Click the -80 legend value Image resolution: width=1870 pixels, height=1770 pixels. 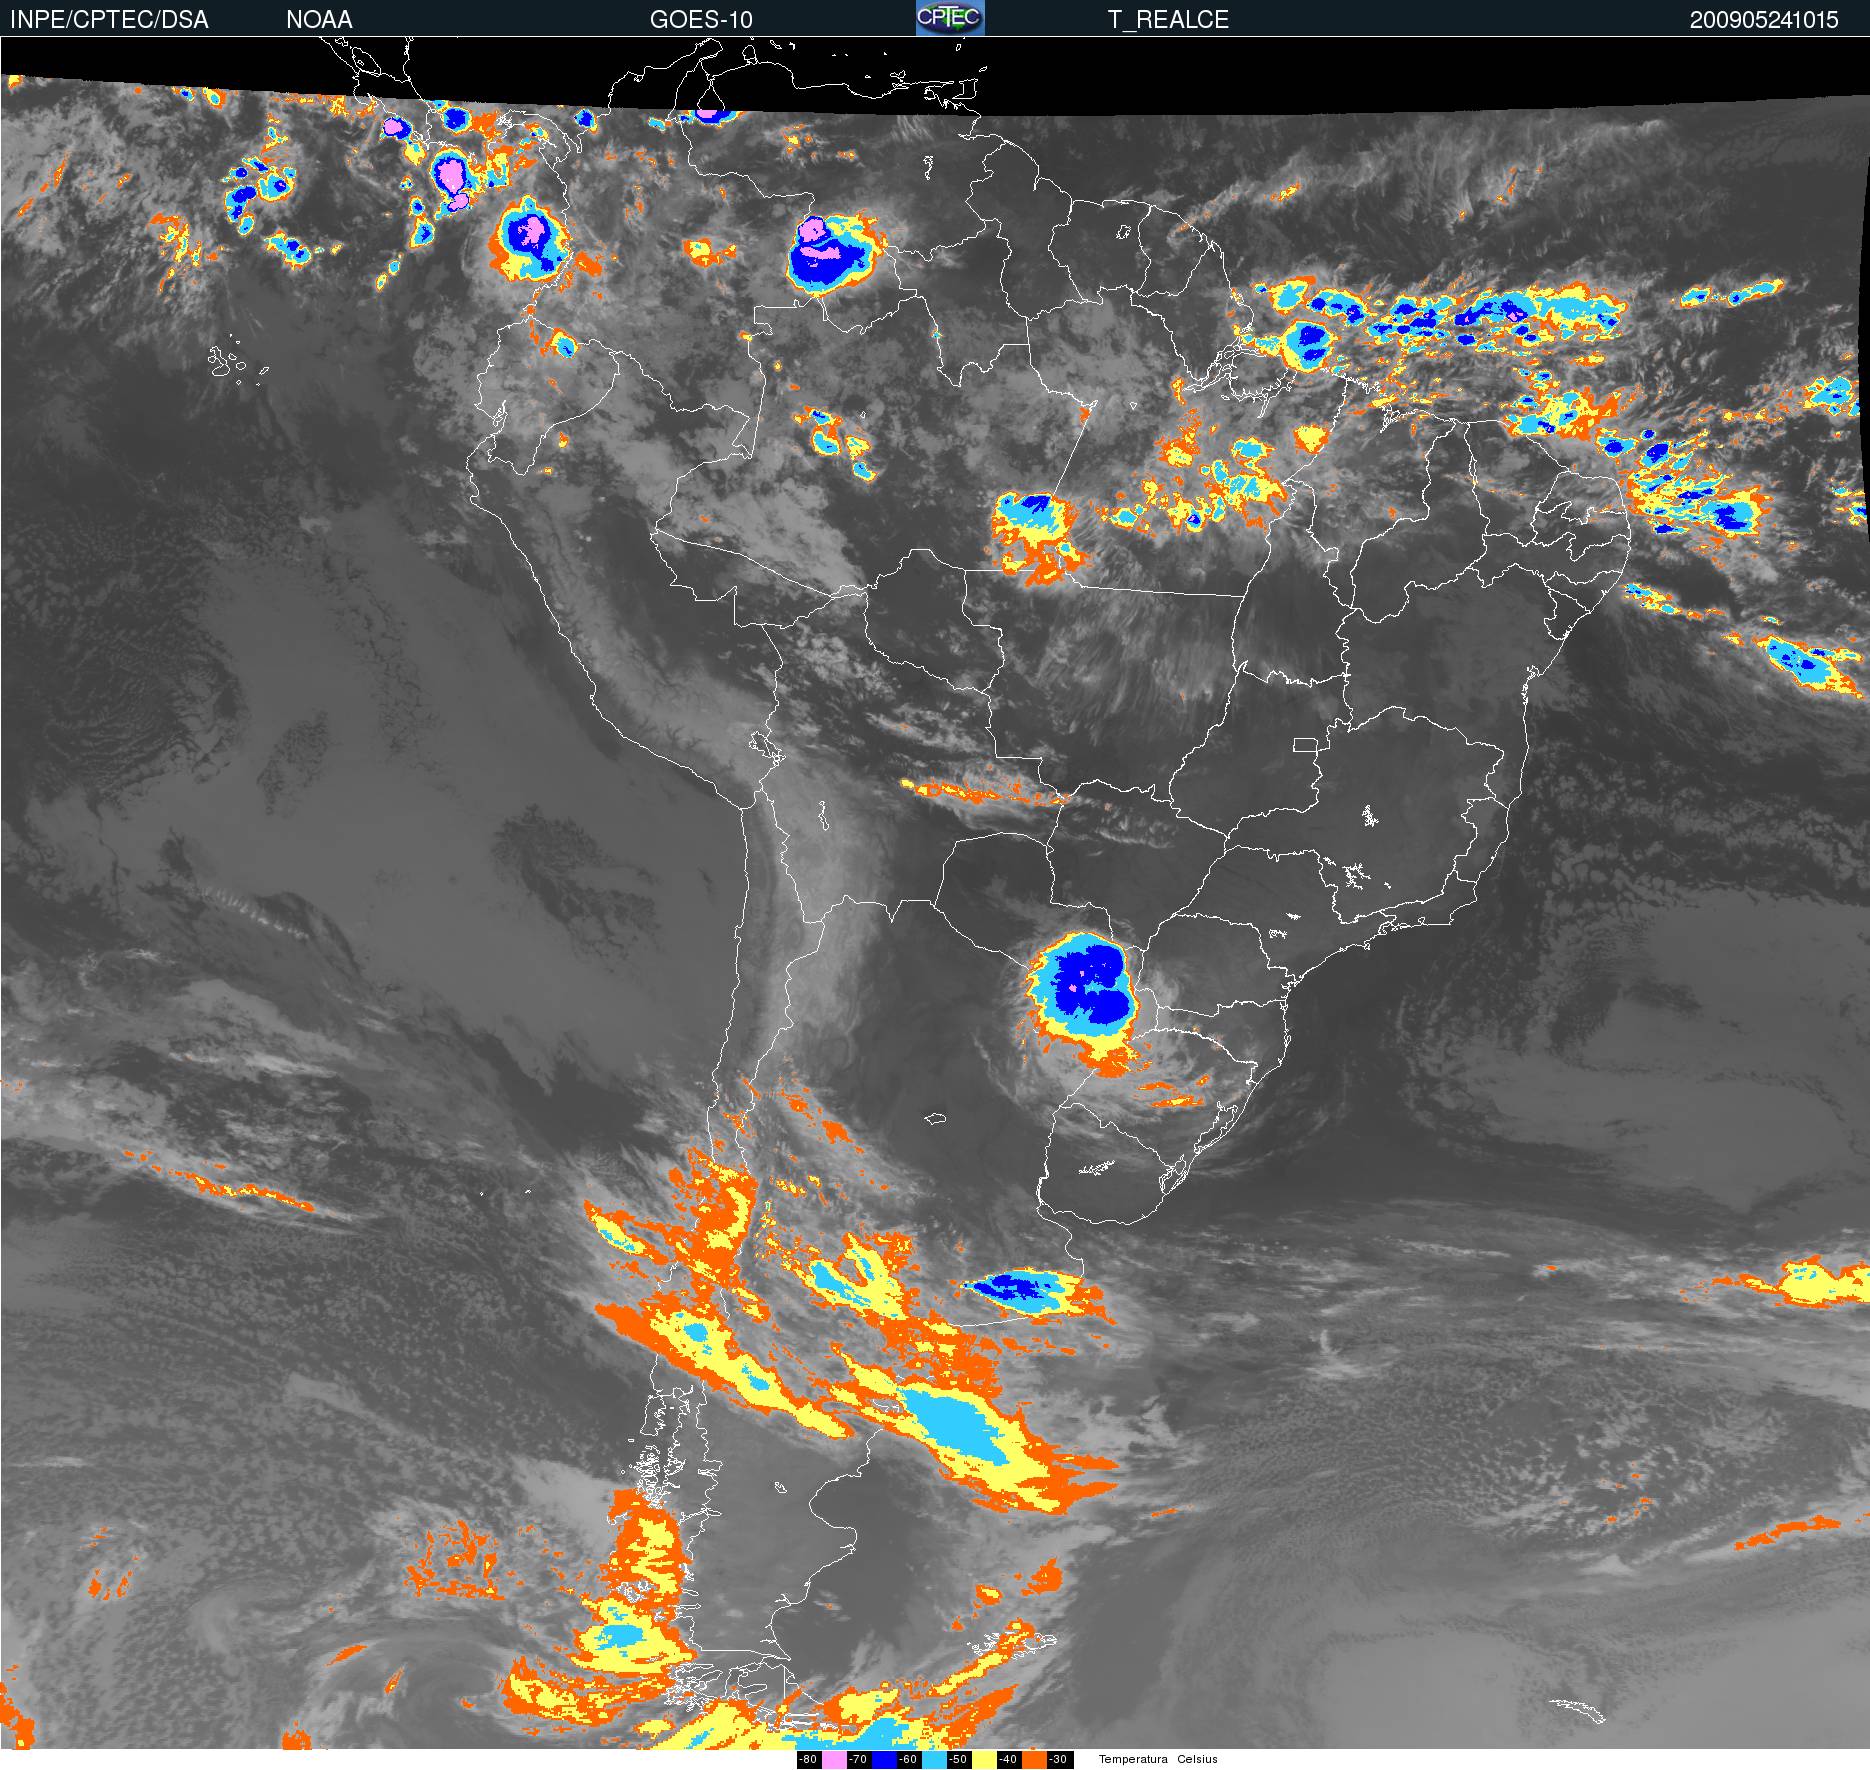tap(809, 1760)
